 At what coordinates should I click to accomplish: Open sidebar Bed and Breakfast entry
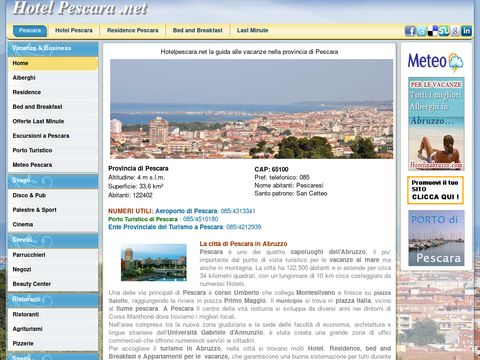click(x=53, y=107)
